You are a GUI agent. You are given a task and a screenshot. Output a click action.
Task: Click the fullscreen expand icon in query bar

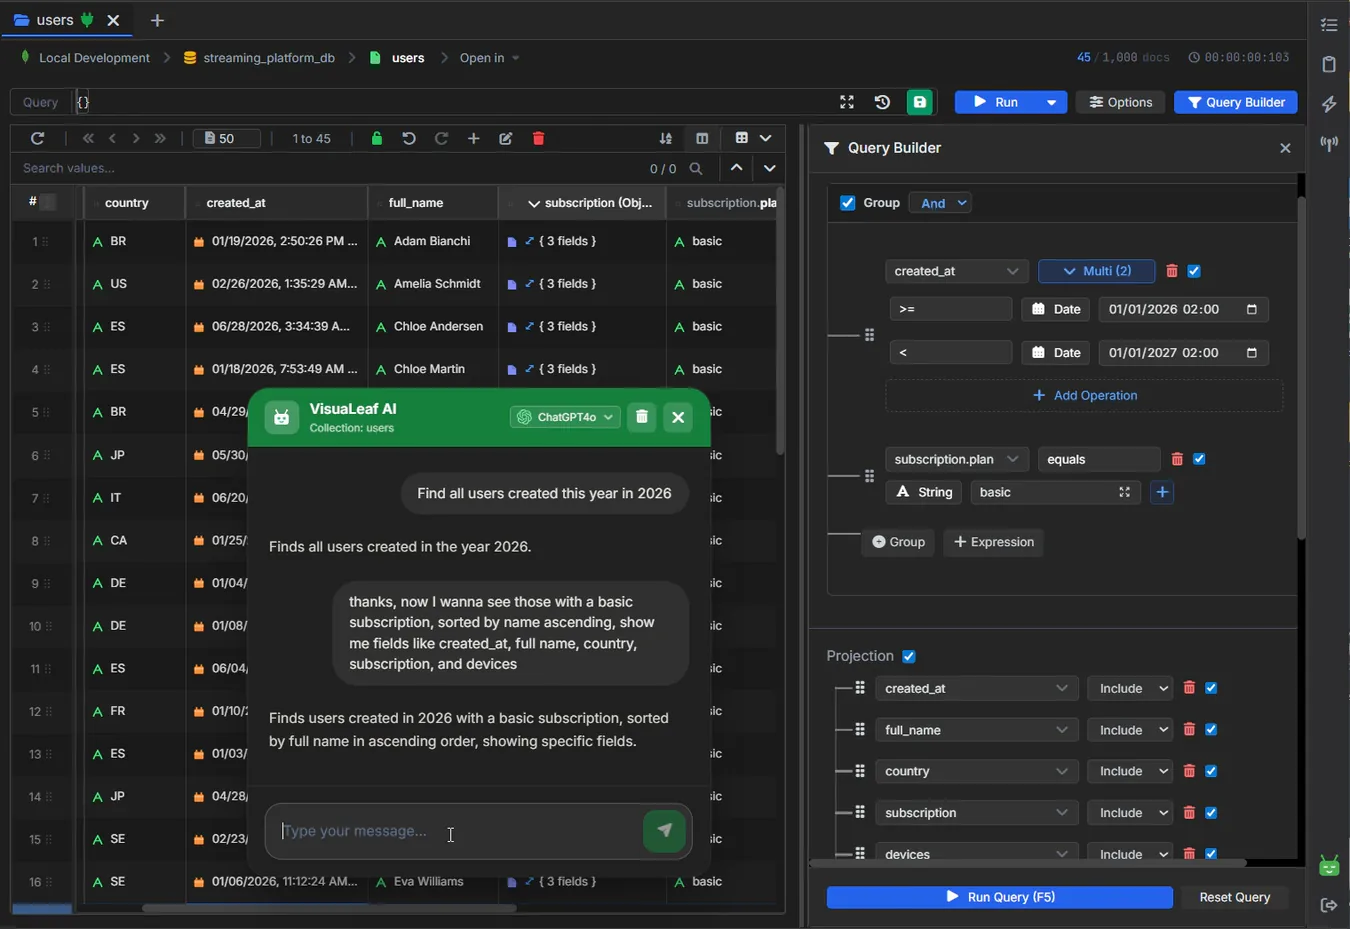(x=847, y=102)
